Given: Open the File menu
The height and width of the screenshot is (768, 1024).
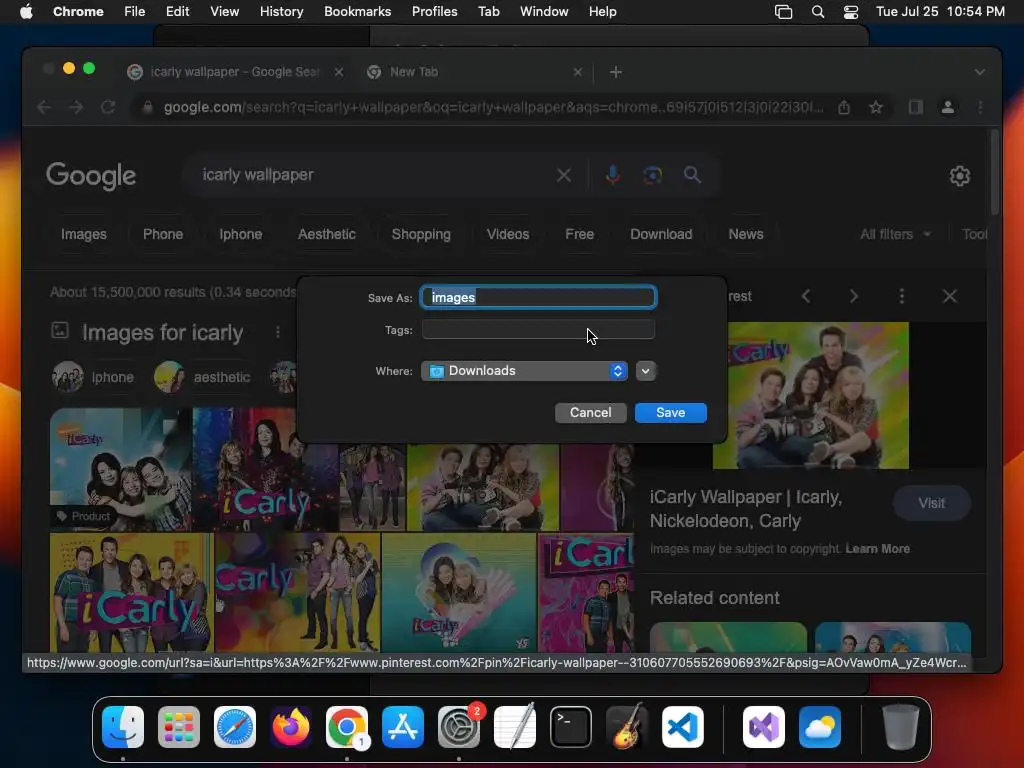Looking at the screenshot, I should pyautogui.click(x=135, y=12).
